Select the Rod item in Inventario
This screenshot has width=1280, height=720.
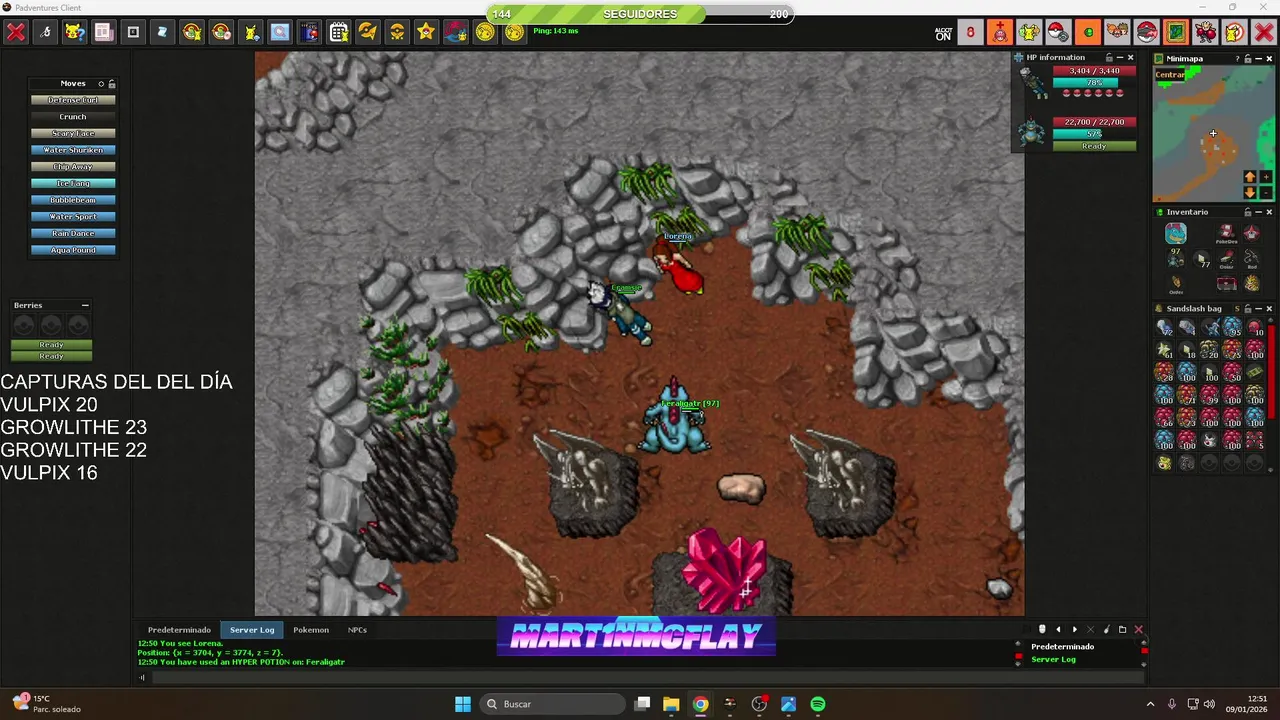tap(1252, 261)
